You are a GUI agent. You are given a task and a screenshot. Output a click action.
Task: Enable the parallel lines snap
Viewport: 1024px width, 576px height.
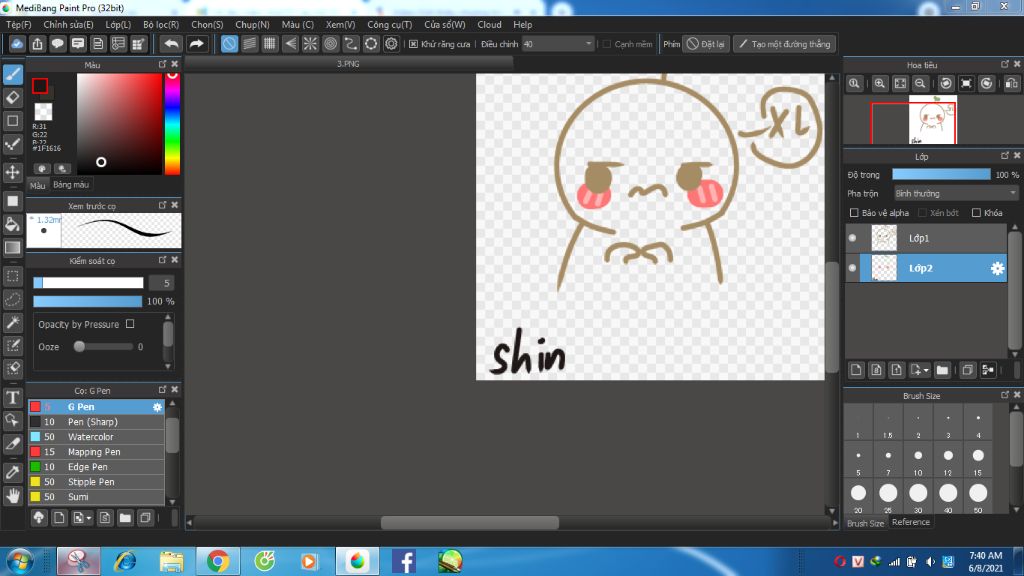[x=249, y=44]
